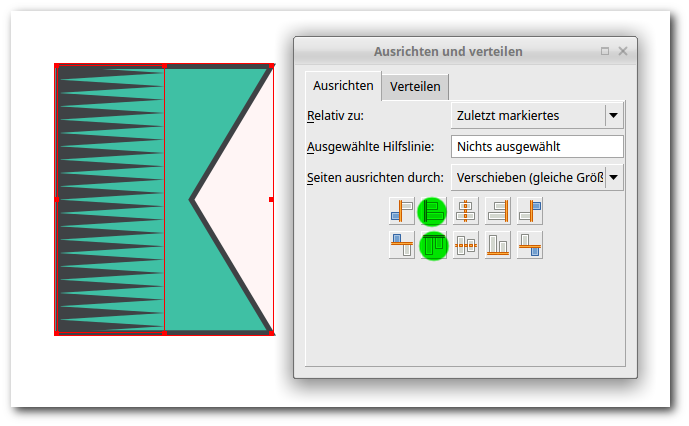Align top edges to anchor's bottom edge

tap(529, 245)
